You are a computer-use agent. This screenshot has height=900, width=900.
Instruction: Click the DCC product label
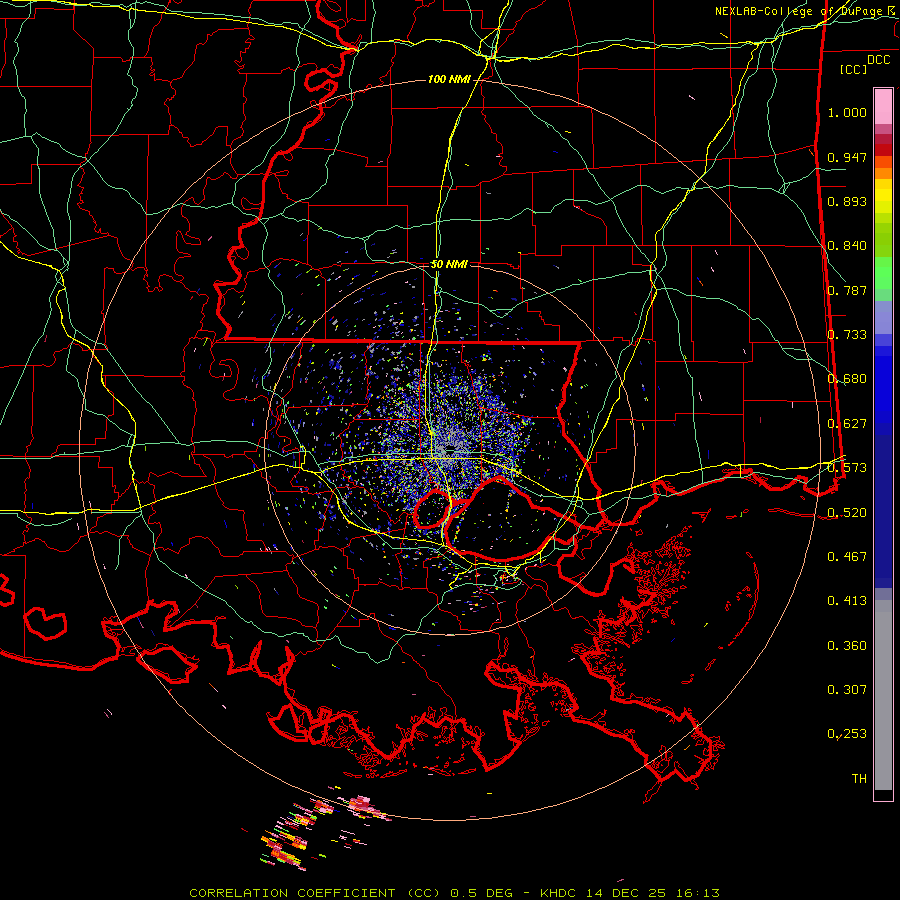click(878, 60)
